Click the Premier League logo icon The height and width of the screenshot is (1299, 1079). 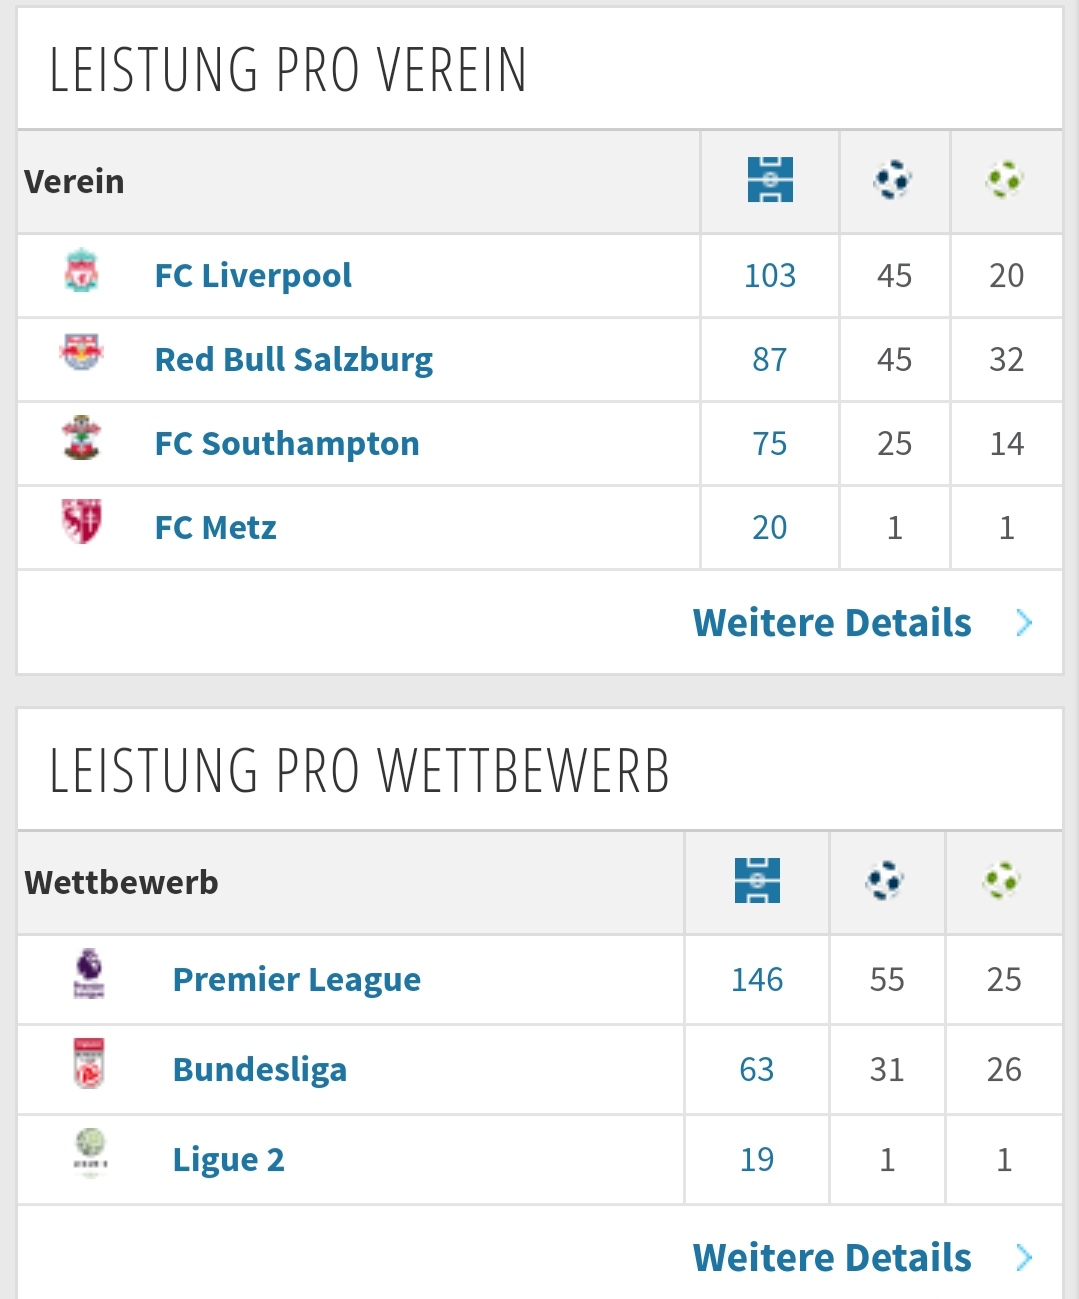[89, 974]
